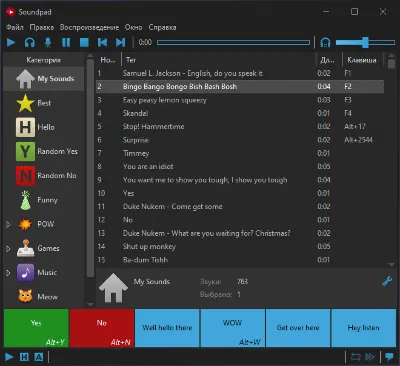The height and width of the screenshot is (366, 400).
Task: Click the red No soundboard tile
Action: coord(102,328)
